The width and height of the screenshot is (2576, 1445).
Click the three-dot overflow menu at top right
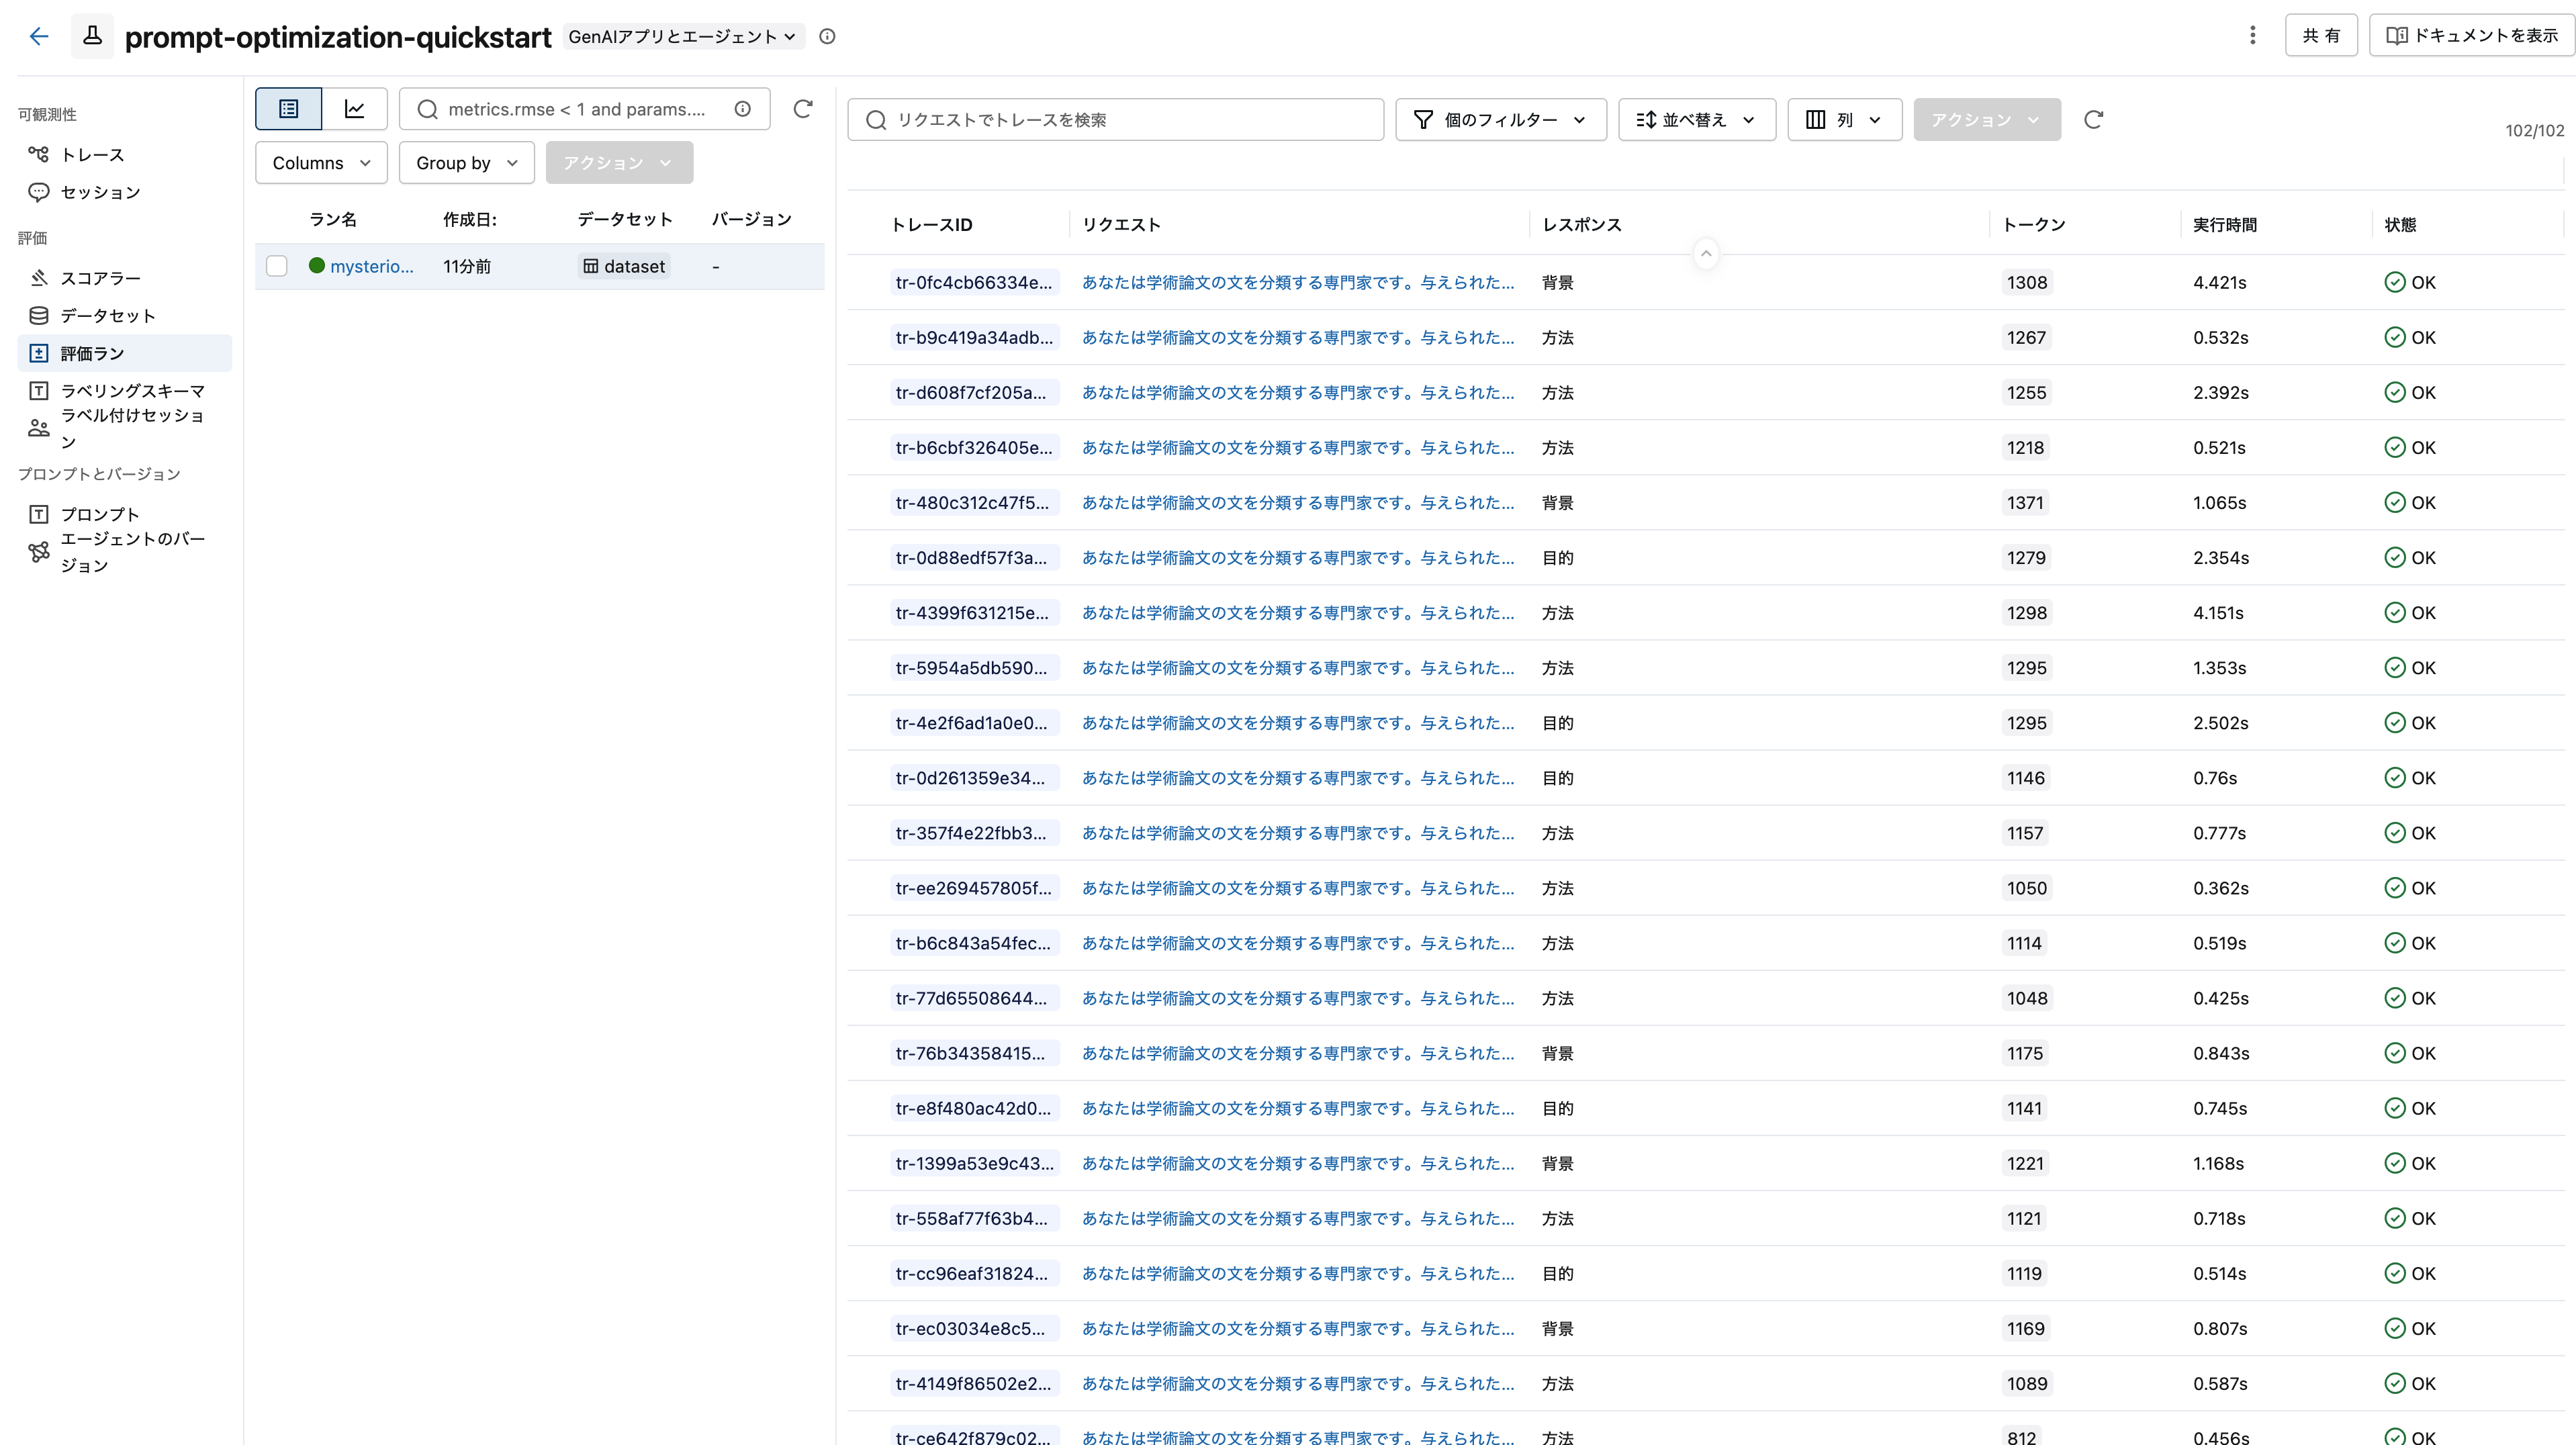[2252, 35]
